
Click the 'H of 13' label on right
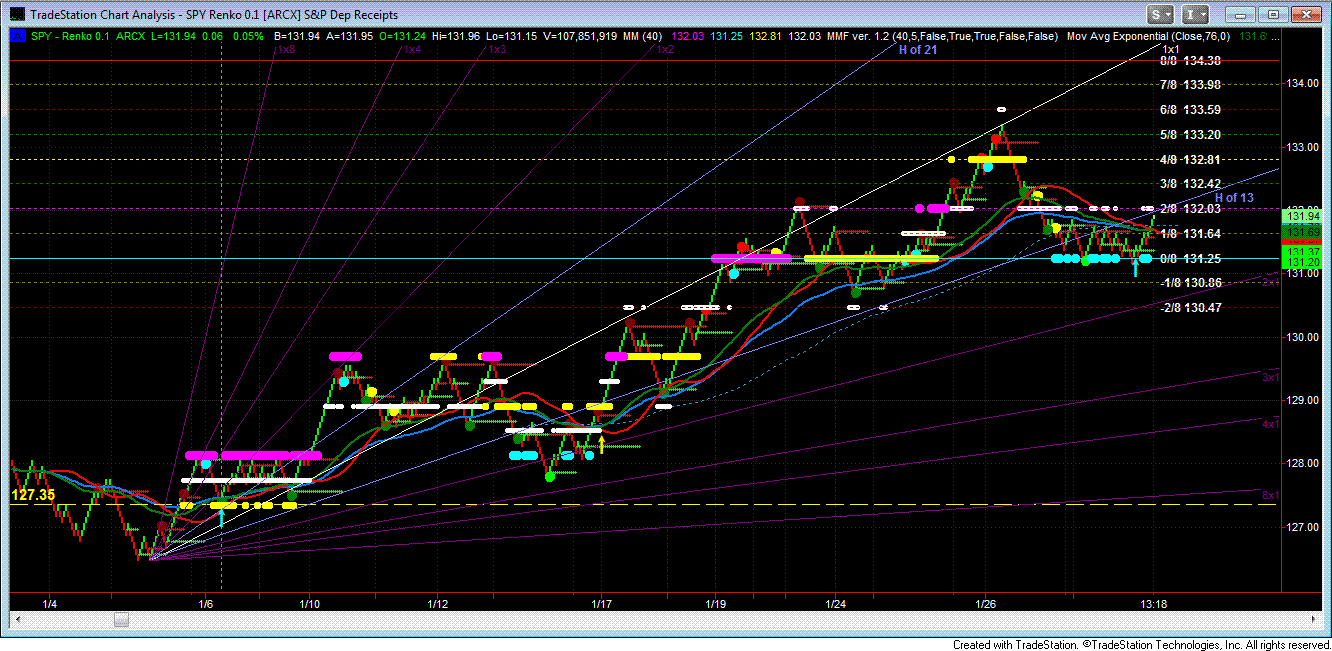click(x=1234, y=198)
